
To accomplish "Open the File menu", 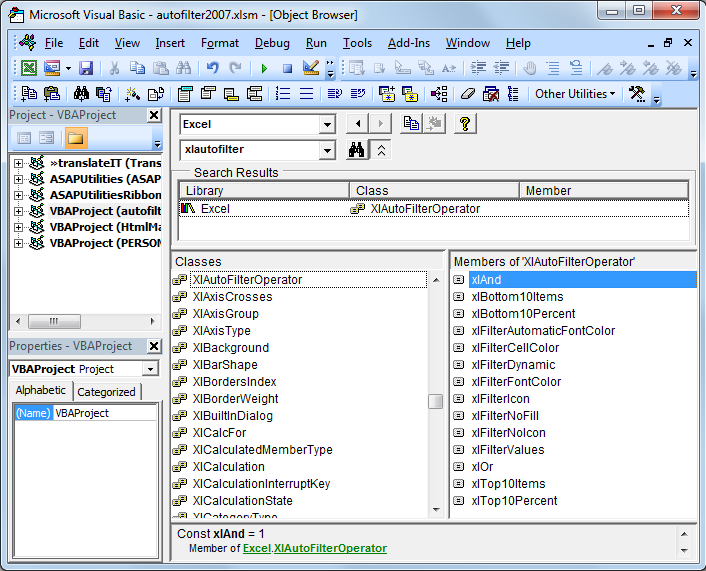I will click(x=54, y=43).
